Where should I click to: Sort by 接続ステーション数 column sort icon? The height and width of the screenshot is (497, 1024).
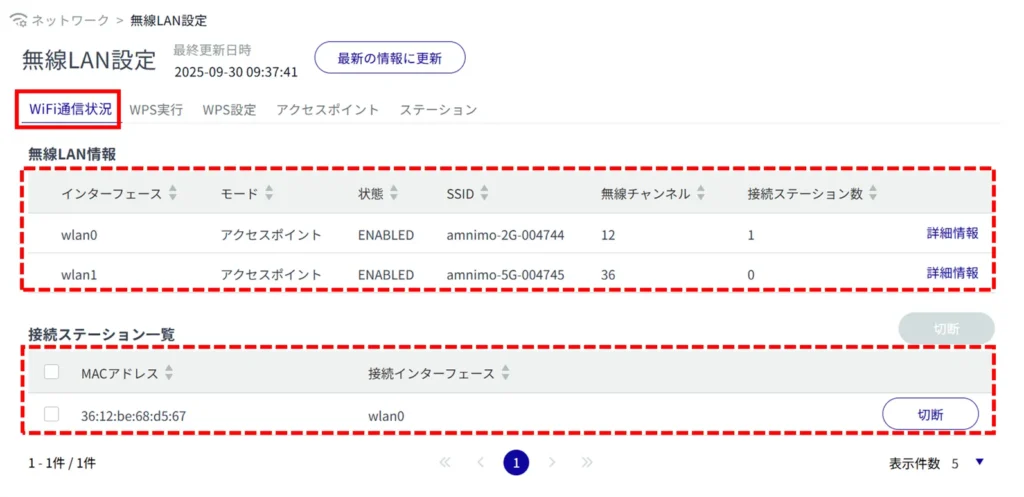coord(873,194)
